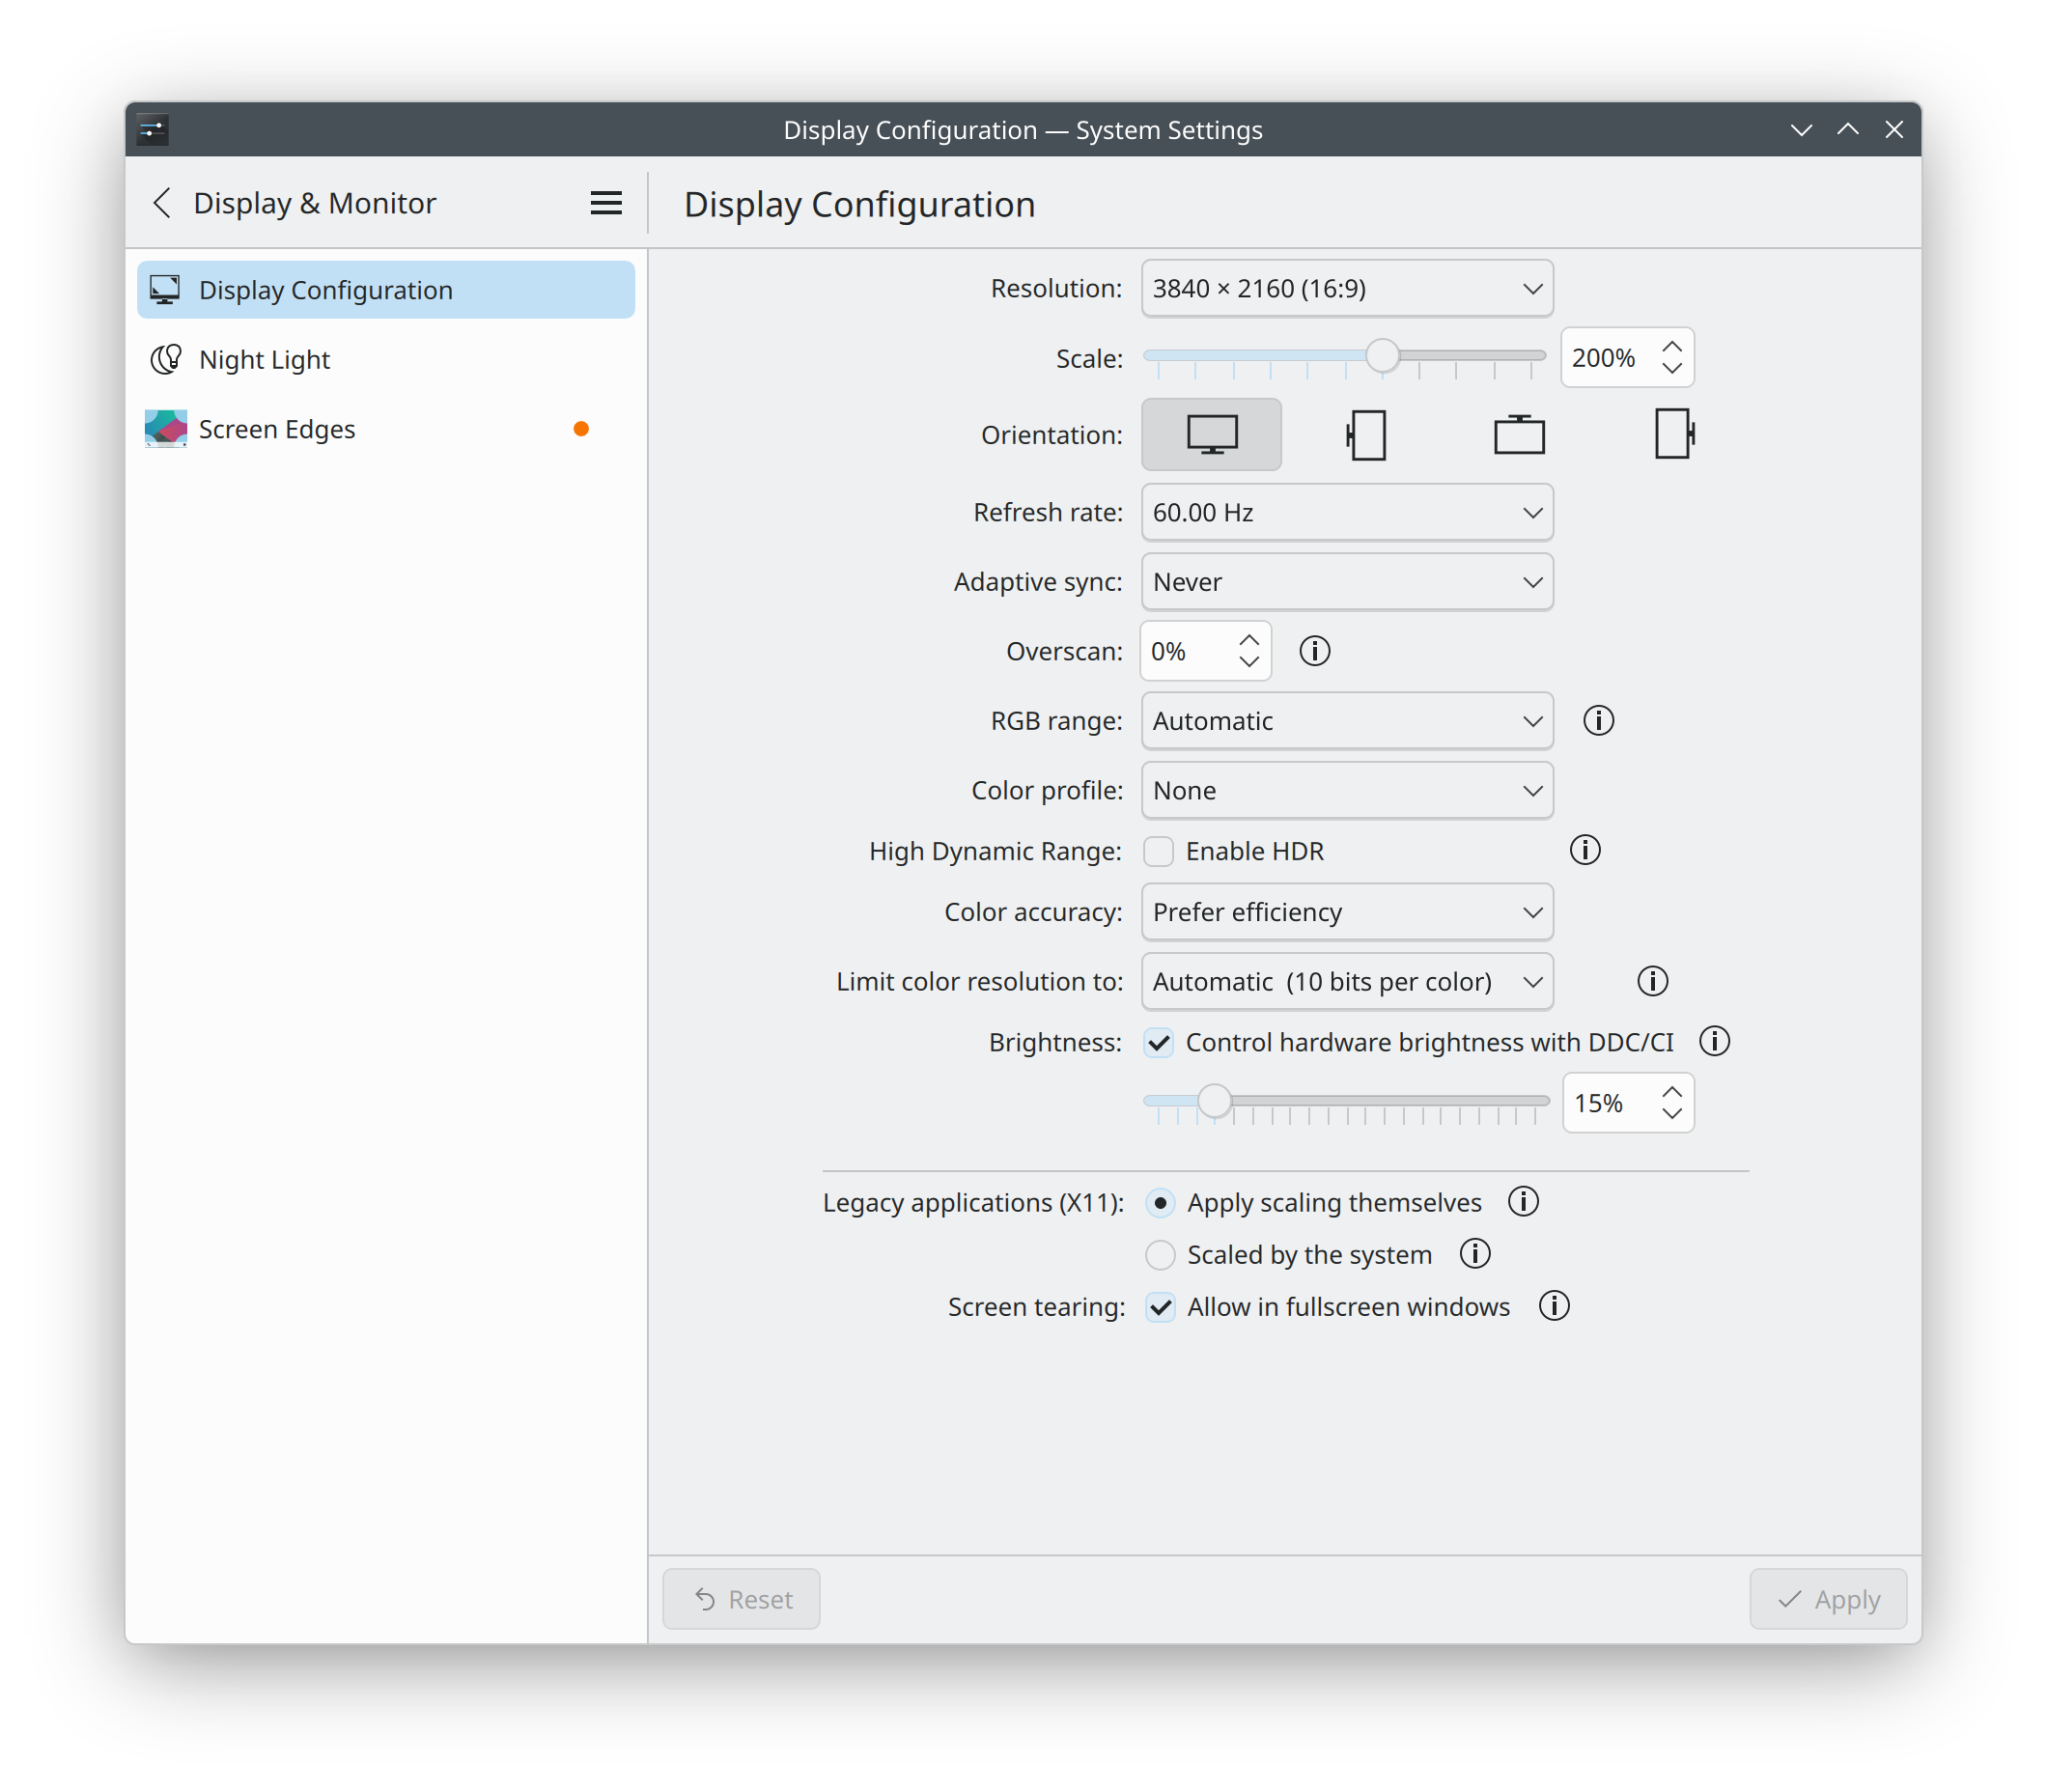Select the rotate-right portrait orientation icon
Image resolution: width=2047 pixels, height=1792 pixels.
tap(1673, 434)
